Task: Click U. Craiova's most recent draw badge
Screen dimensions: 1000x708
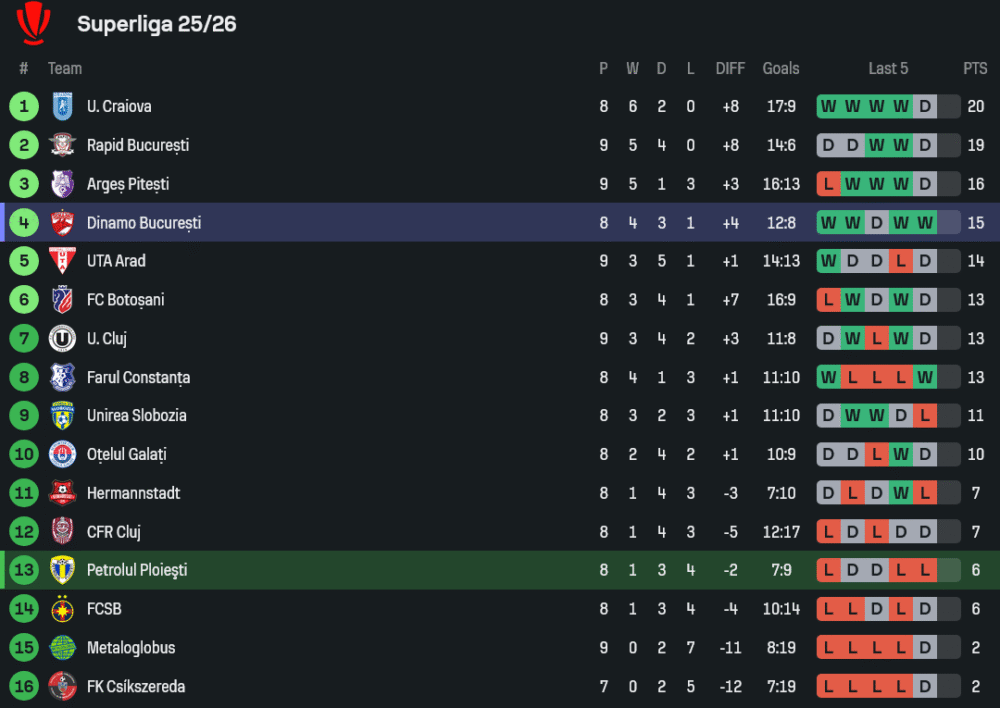Action: point(925,106)
